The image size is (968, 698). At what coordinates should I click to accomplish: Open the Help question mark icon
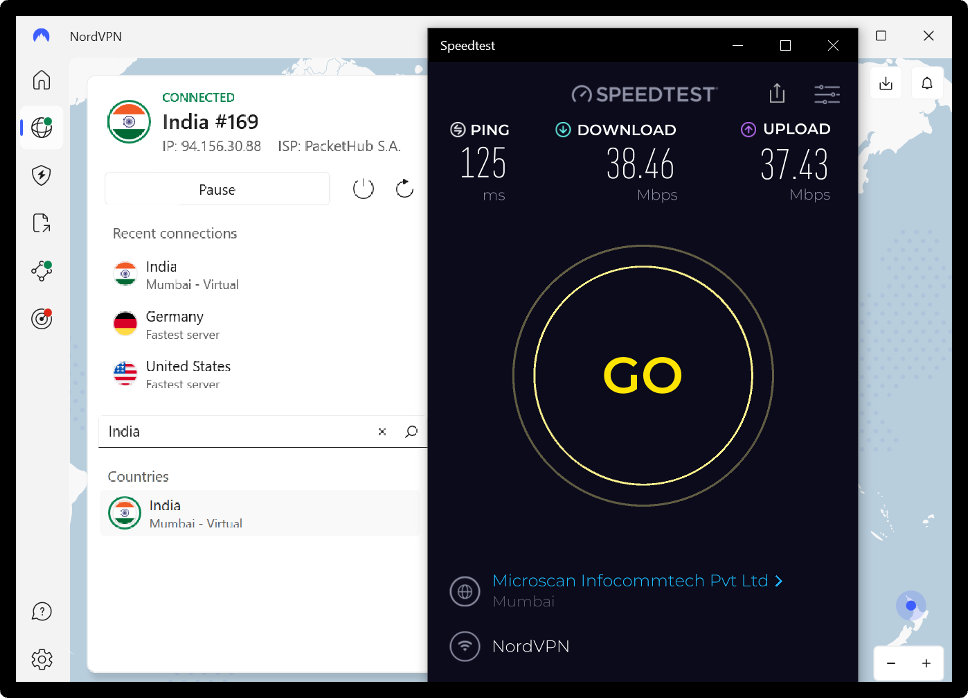[x=41, y=612]
